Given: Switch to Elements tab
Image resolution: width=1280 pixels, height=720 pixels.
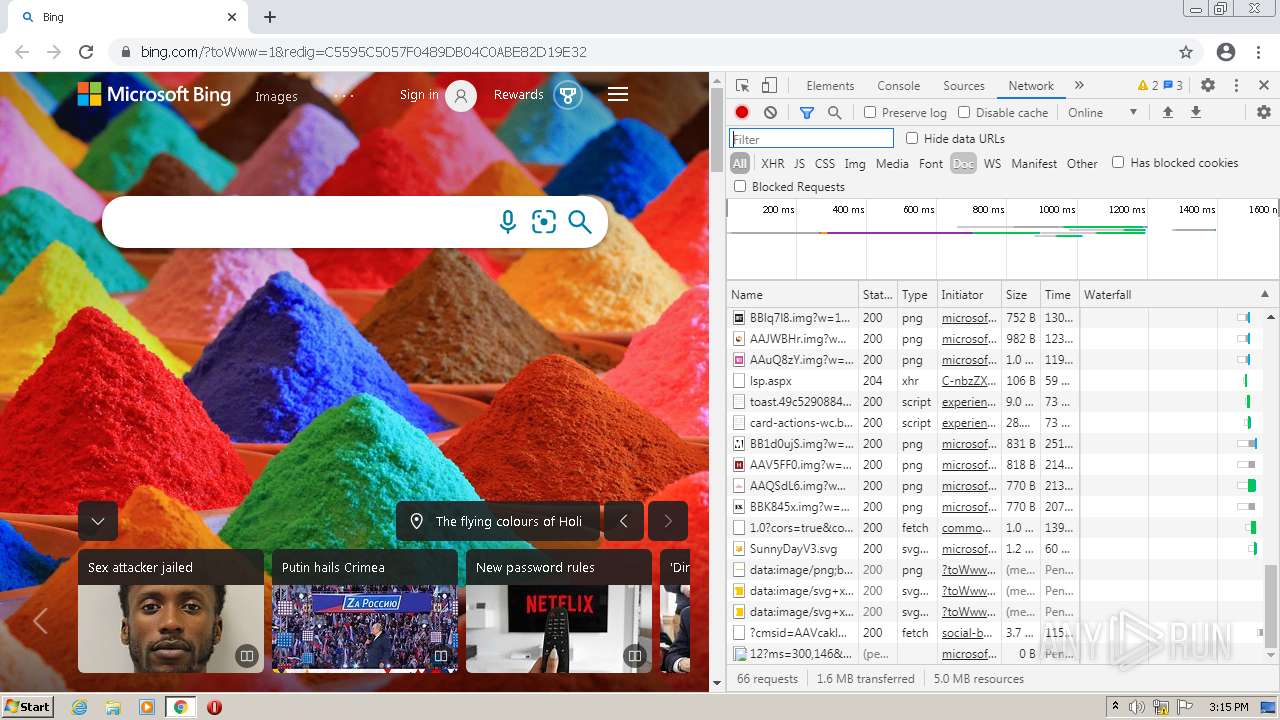Looking at the screenshot, I should pyautogui.click(x=830, y=86).
